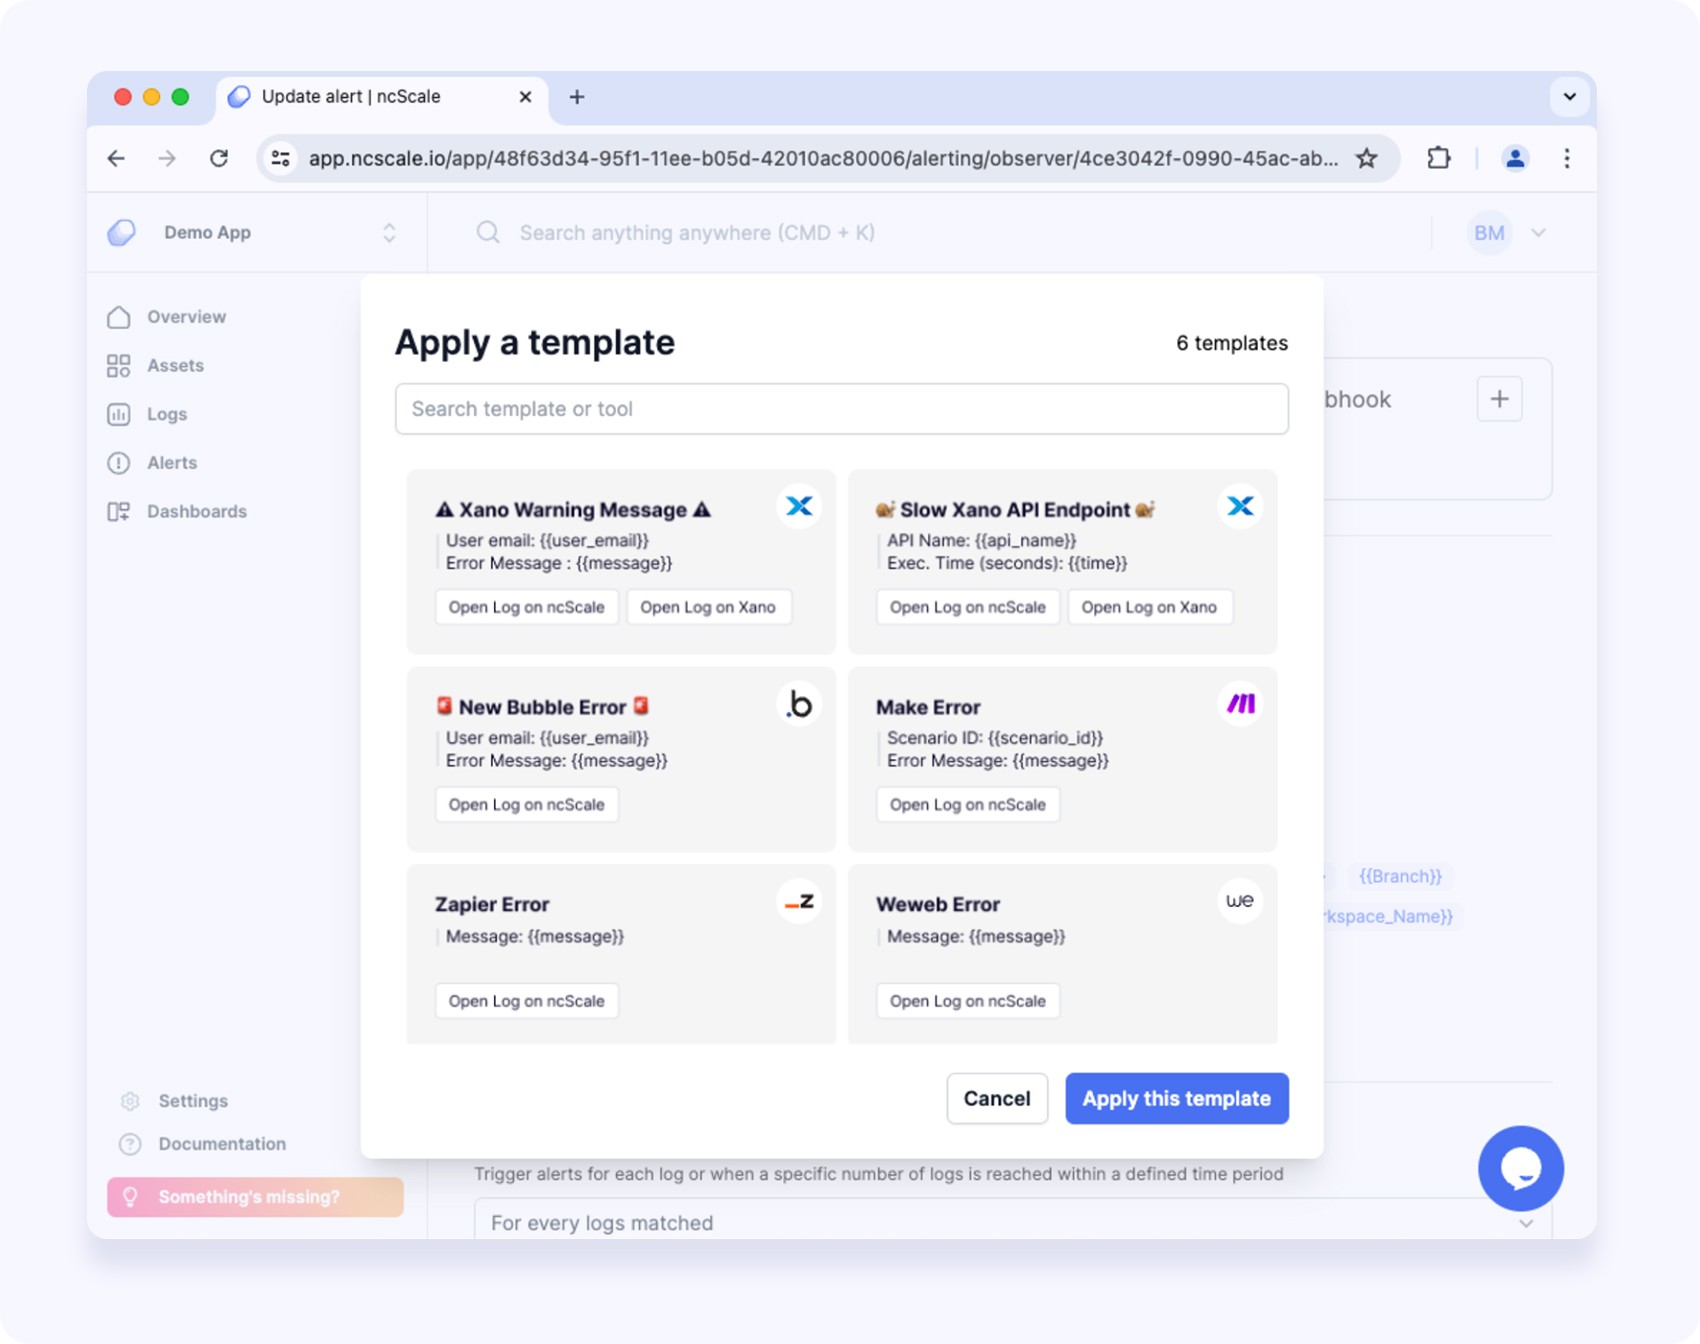
Task: Click Apply this template button
Action: pyautogui.click(x=1176, y=1098)
